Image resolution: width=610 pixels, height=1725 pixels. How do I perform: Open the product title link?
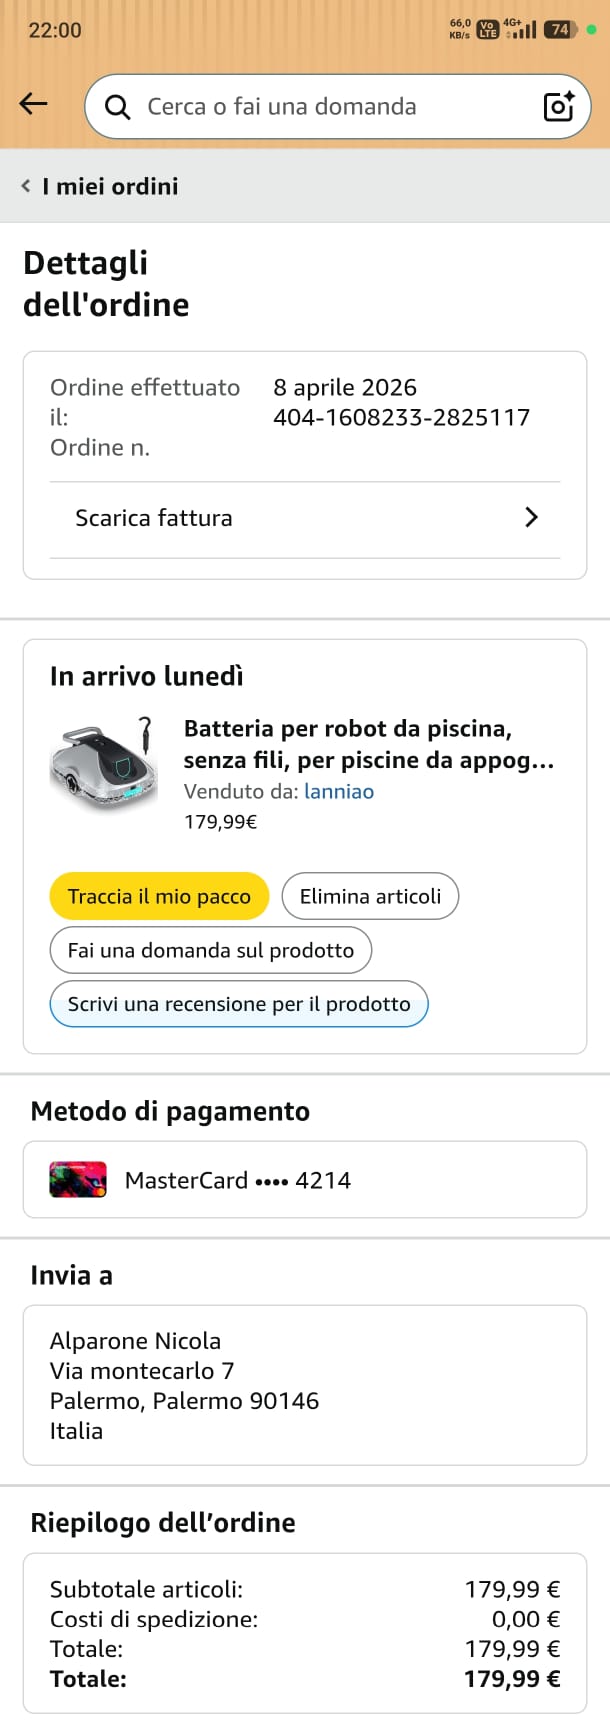point(368,744)
